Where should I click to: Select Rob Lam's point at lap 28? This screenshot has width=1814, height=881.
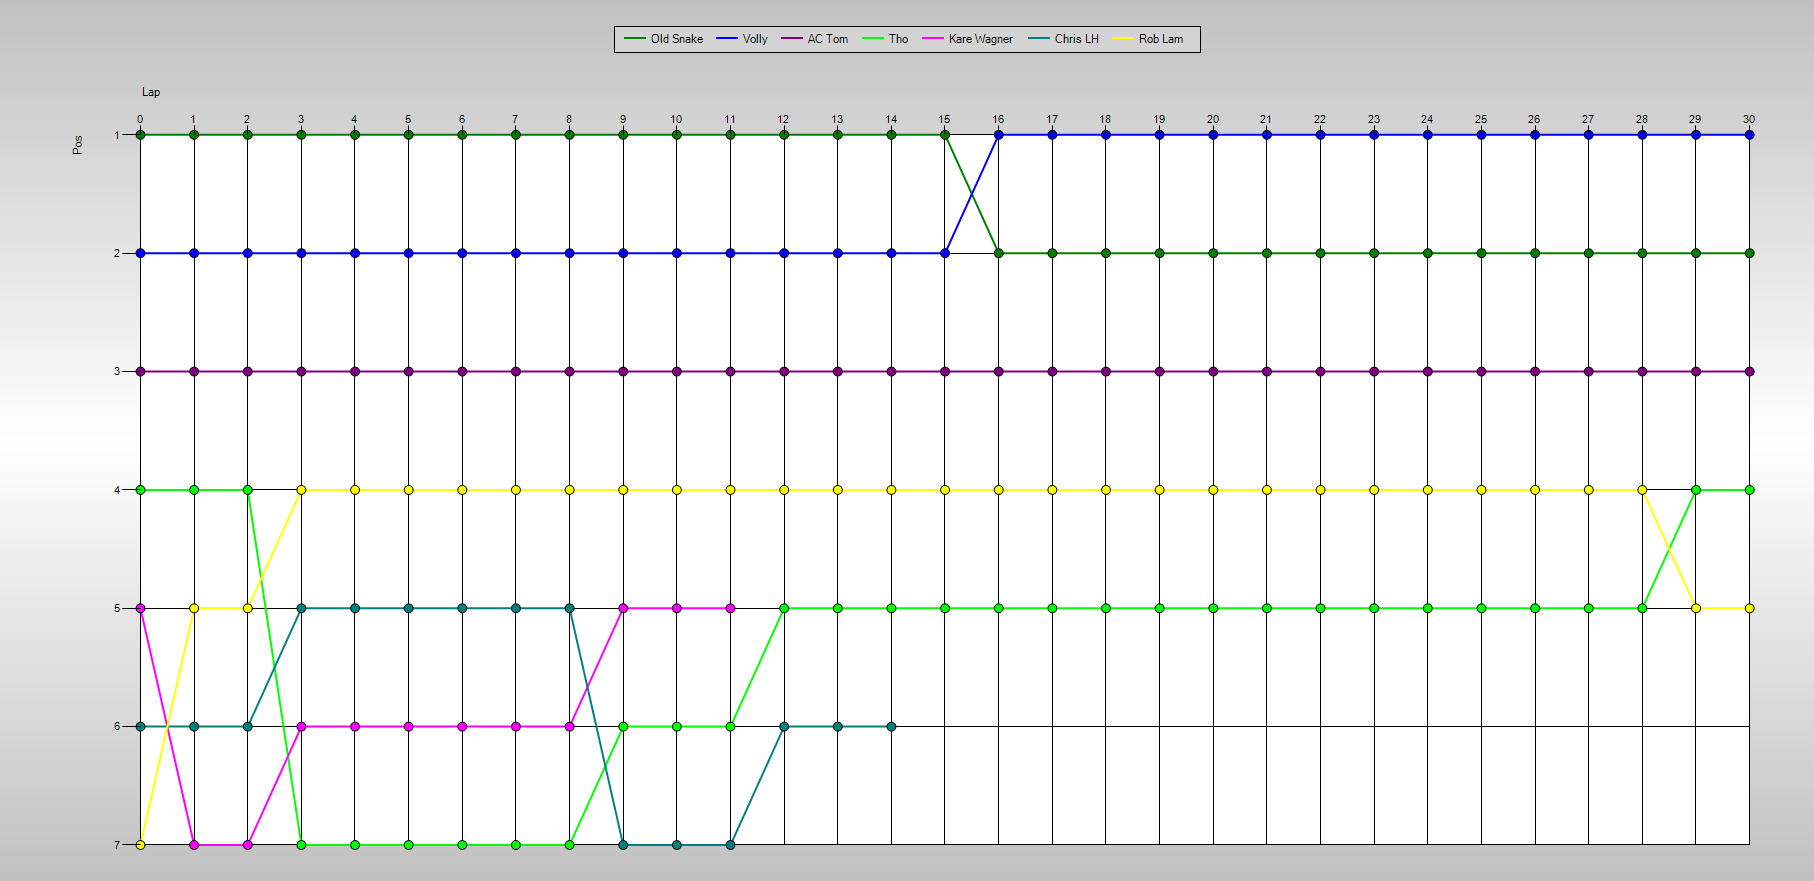pyautogui.click(x=1642, y=490)
